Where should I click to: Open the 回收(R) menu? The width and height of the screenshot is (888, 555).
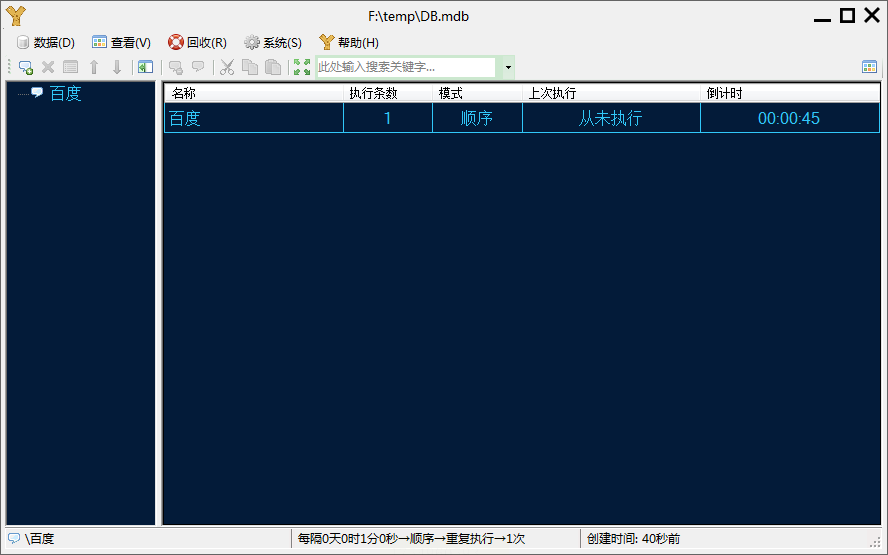pos(197,42)
